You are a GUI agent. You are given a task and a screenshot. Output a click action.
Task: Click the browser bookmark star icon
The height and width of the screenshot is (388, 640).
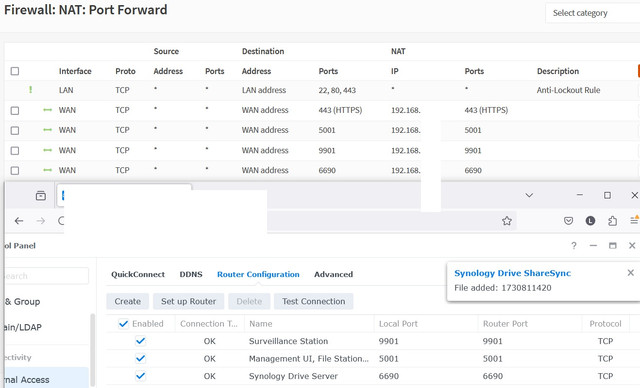click(507, 221)
